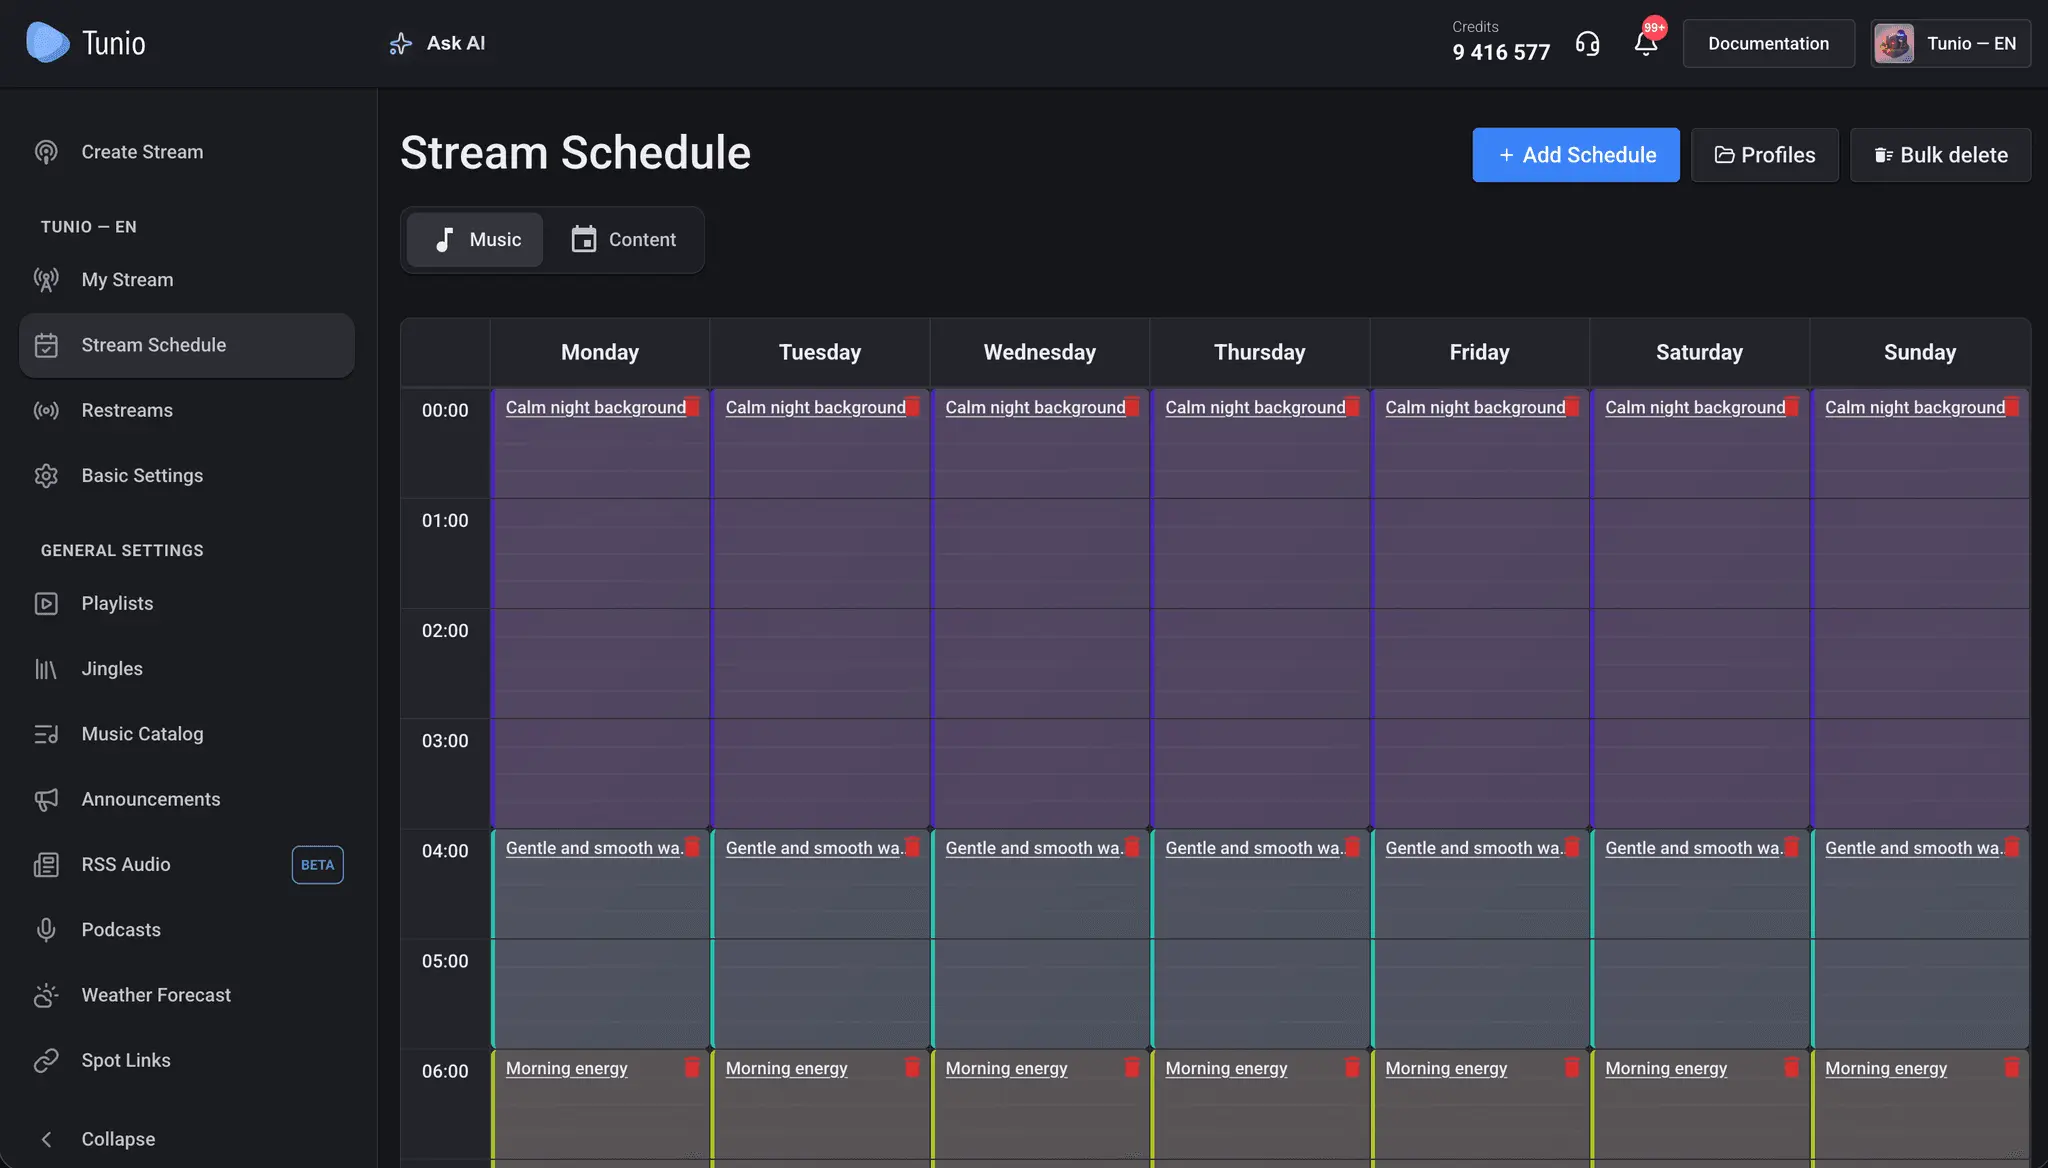The height and width of the screenshot is (1168, 2048).
Task: Switch to the Content schedule tab
Action: (623, 239)
